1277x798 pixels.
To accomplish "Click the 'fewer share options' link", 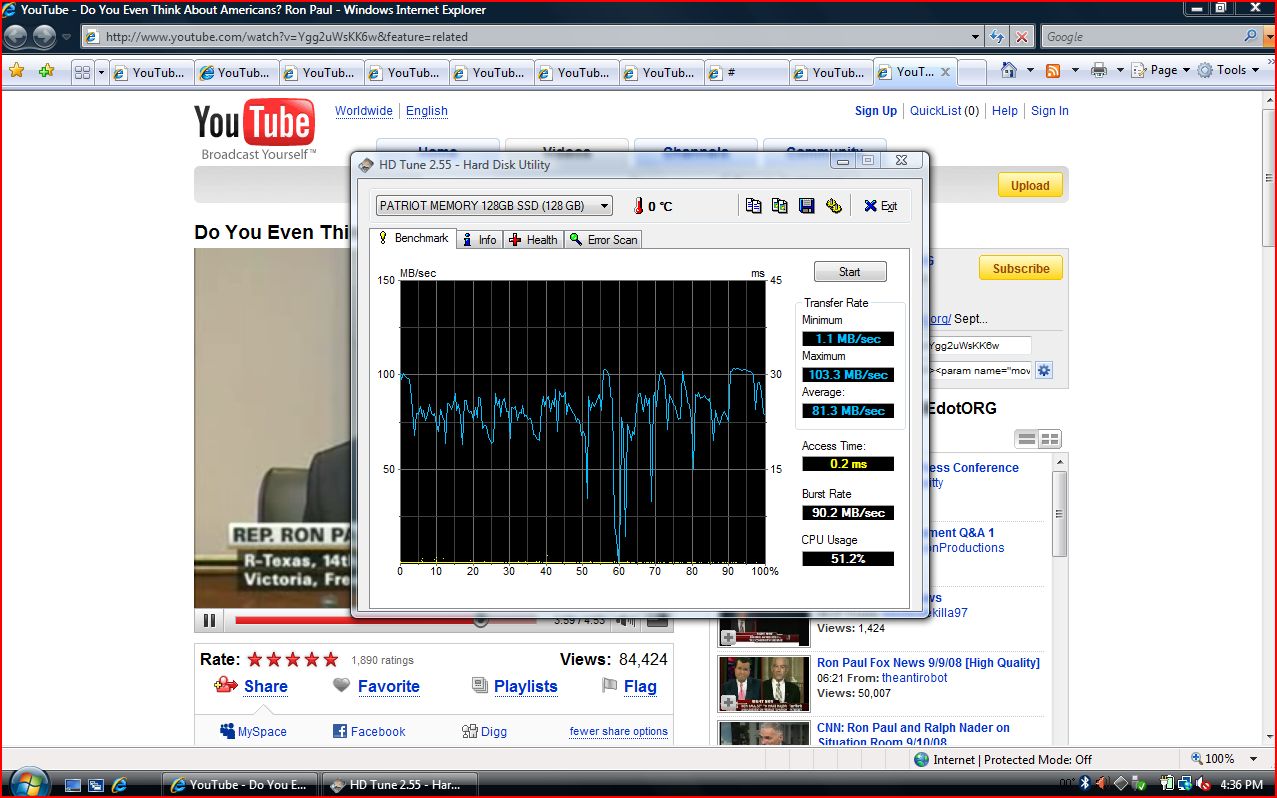I will 619,731.
